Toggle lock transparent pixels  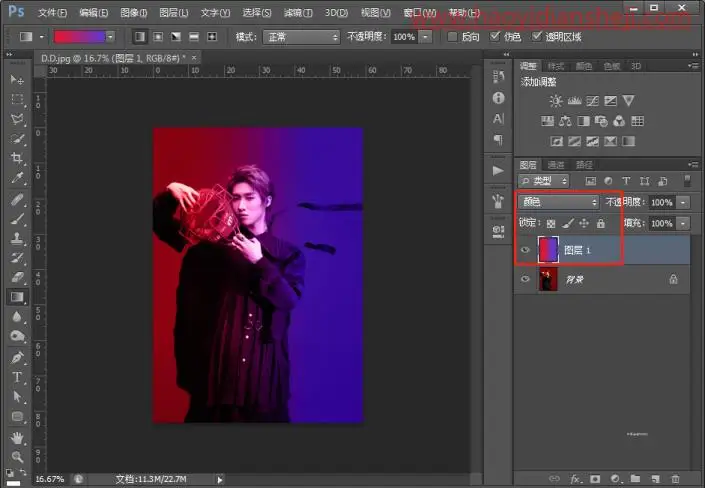[551, 223]
